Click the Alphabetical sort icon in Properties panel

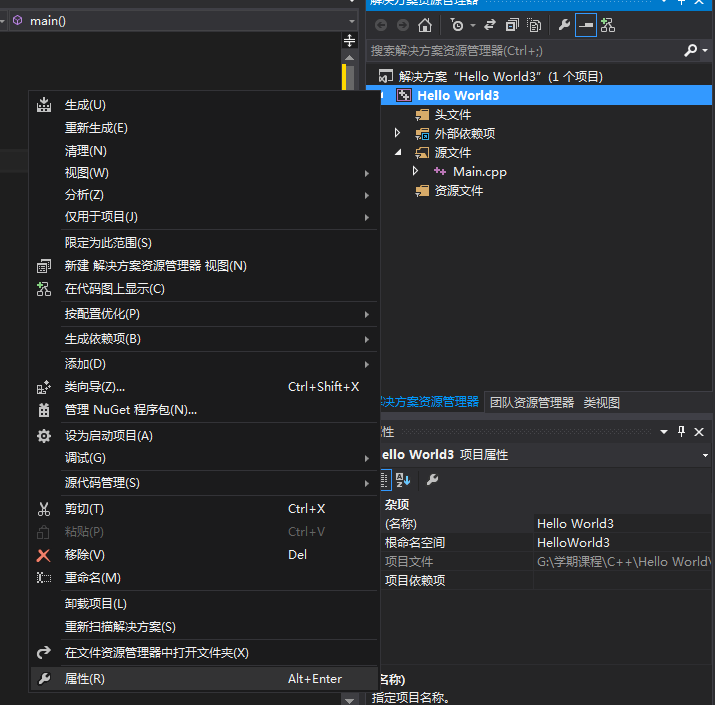tap(403, 480)
